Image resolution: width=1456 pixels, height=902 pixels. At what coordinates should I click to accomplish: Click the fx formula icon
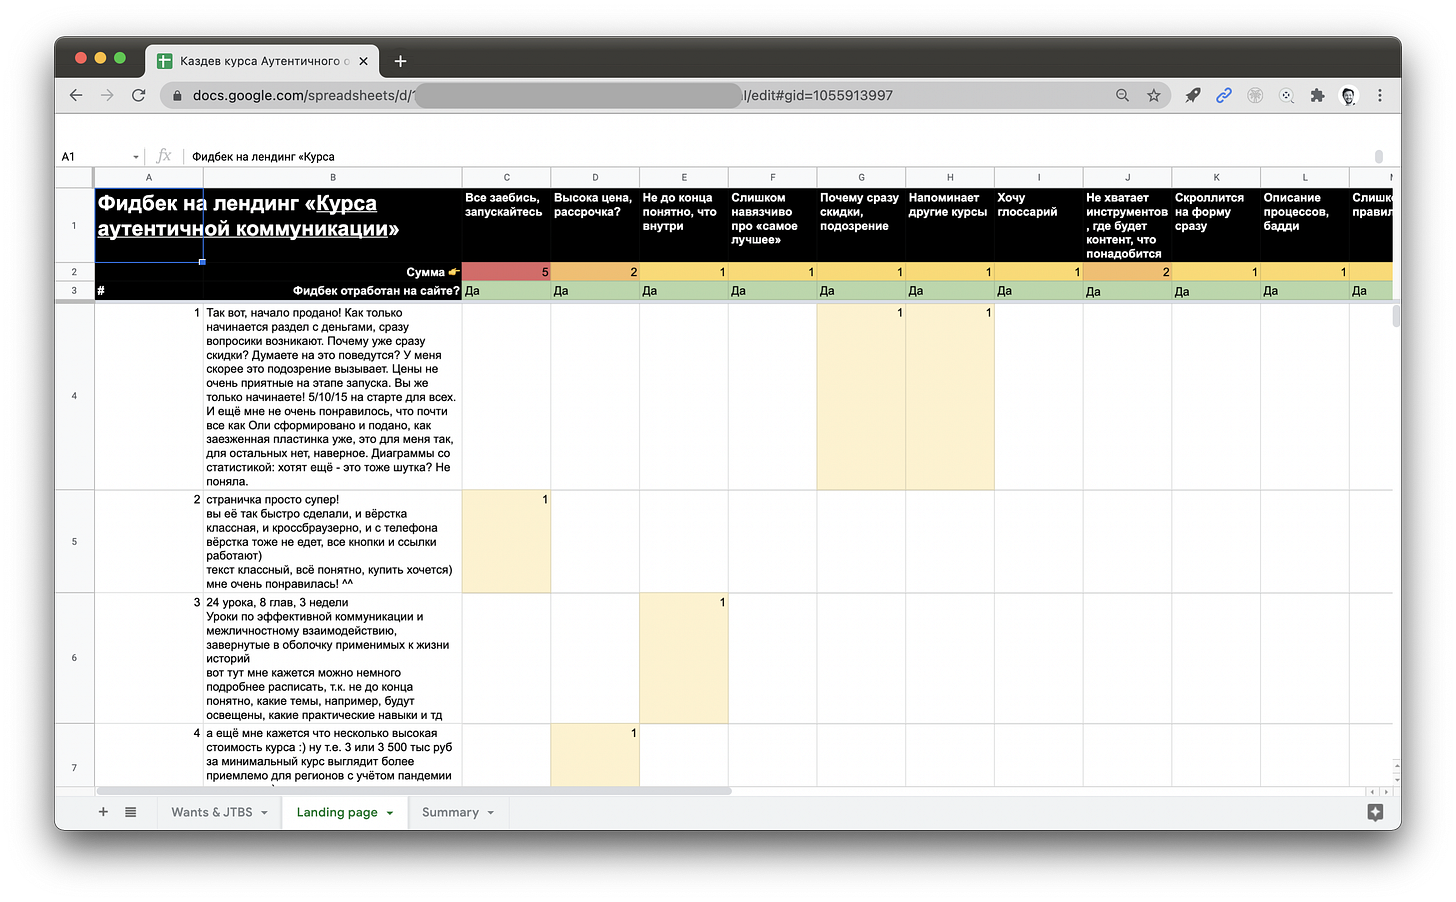(164, 156)
